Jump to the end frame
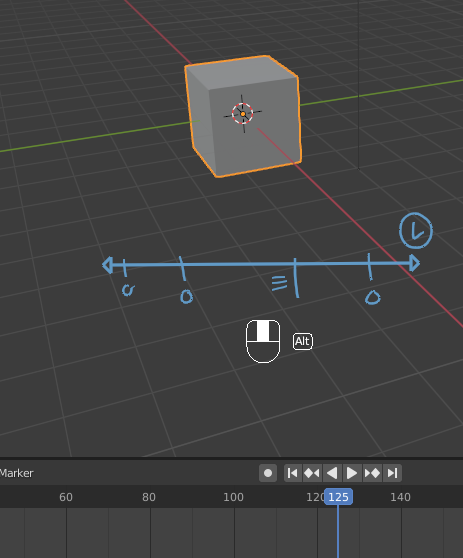463x558 pixels. click(x=392, y=473)
